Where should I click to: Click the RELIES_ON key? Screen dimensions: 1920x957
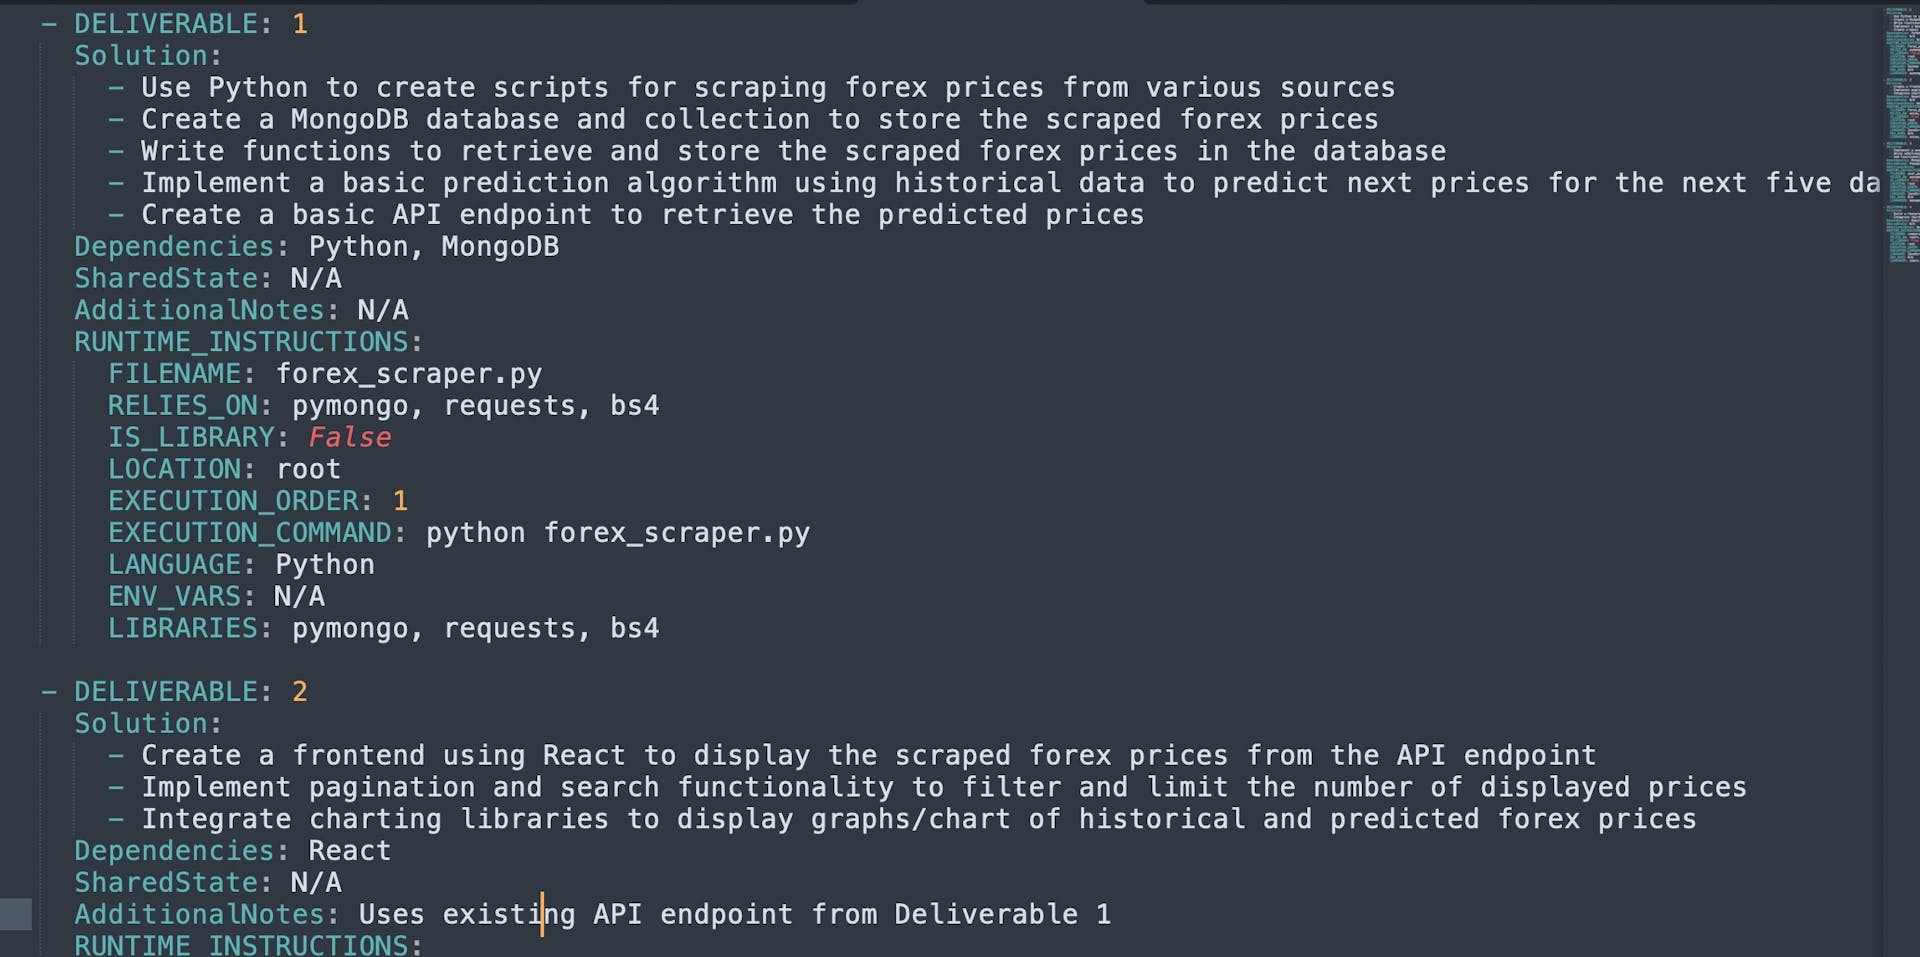pyautogui.click(x=183, y=406)
